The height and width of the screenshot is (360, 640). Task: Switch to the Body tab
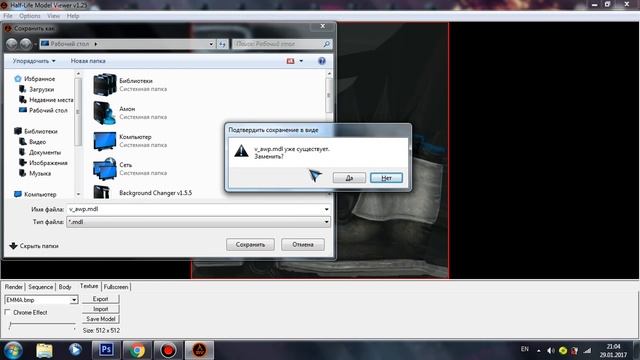click(x=65, y=287)
